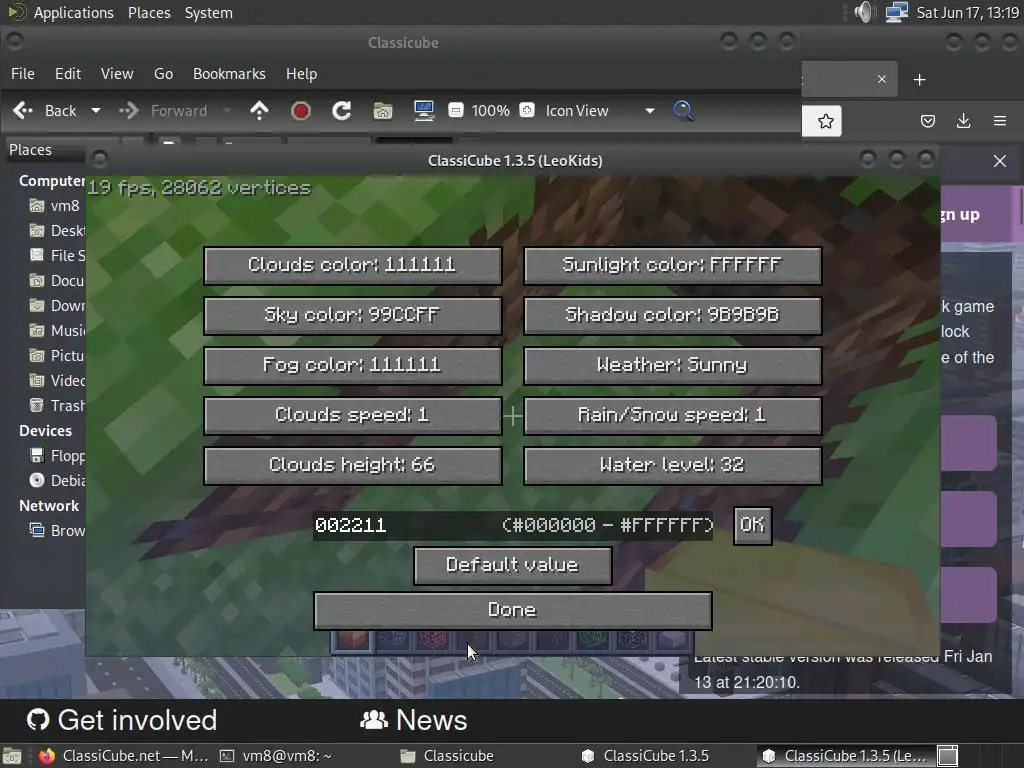
Task: Click Done to close environment settings
Action: [513, 611]
